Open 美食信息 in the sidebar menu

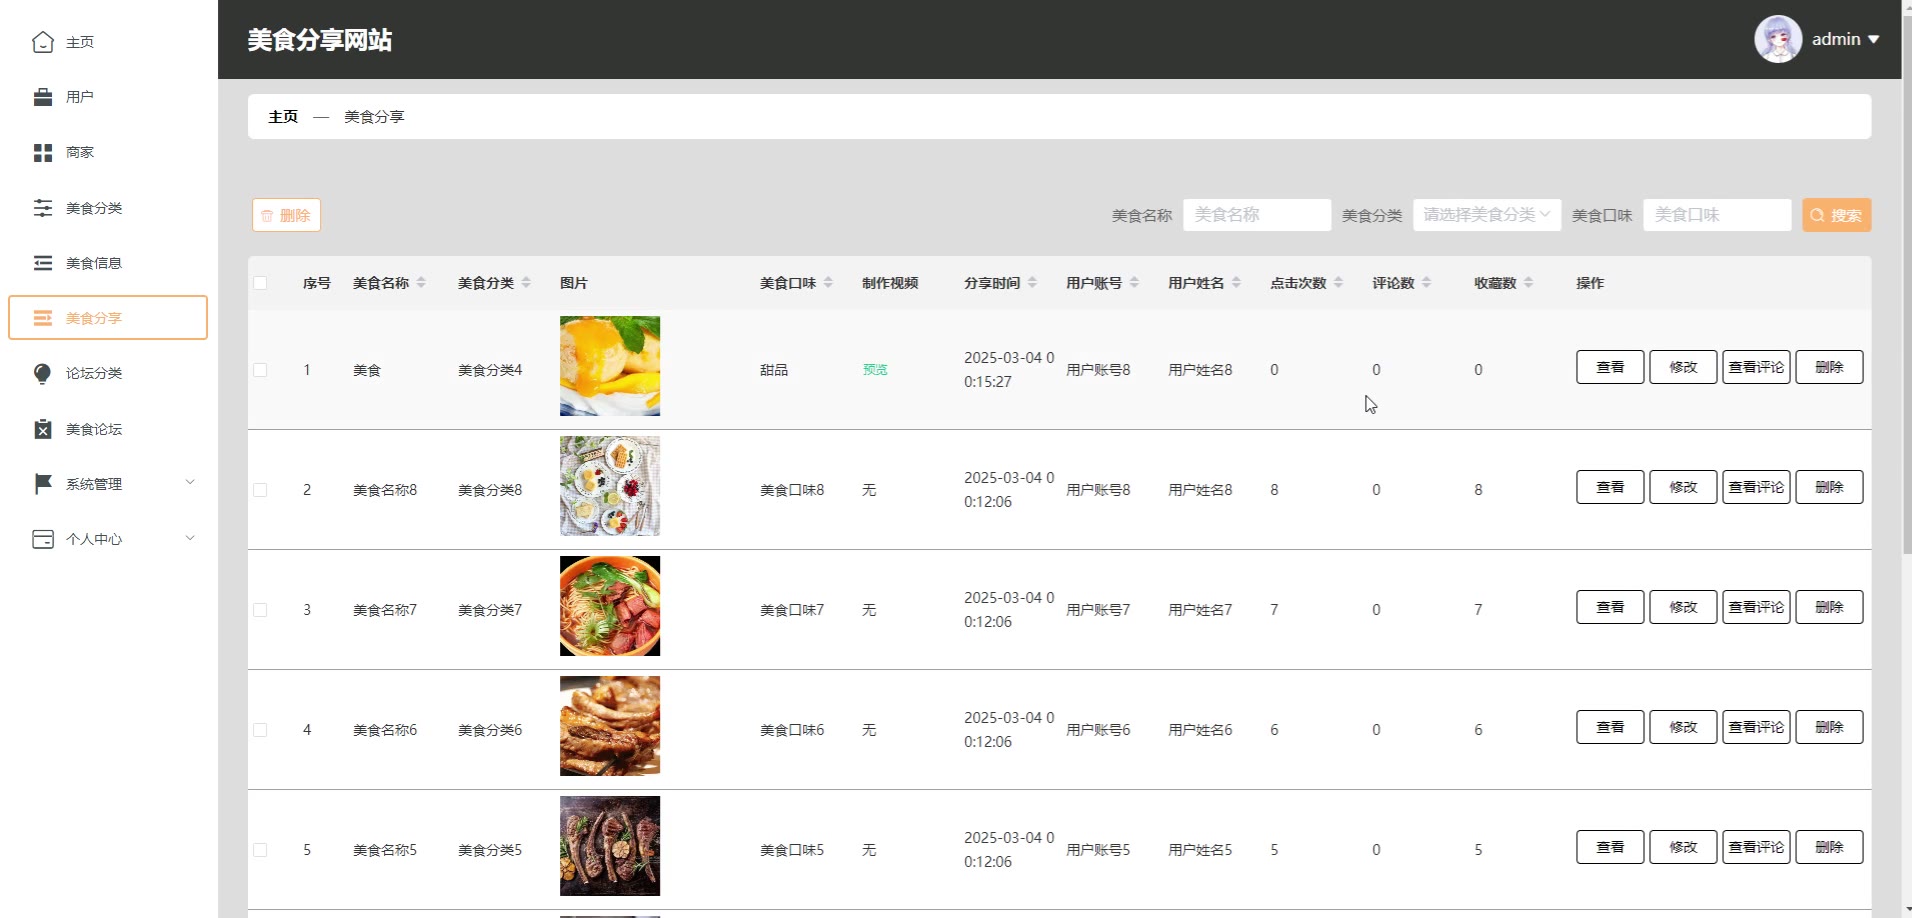tap(94, 263)
